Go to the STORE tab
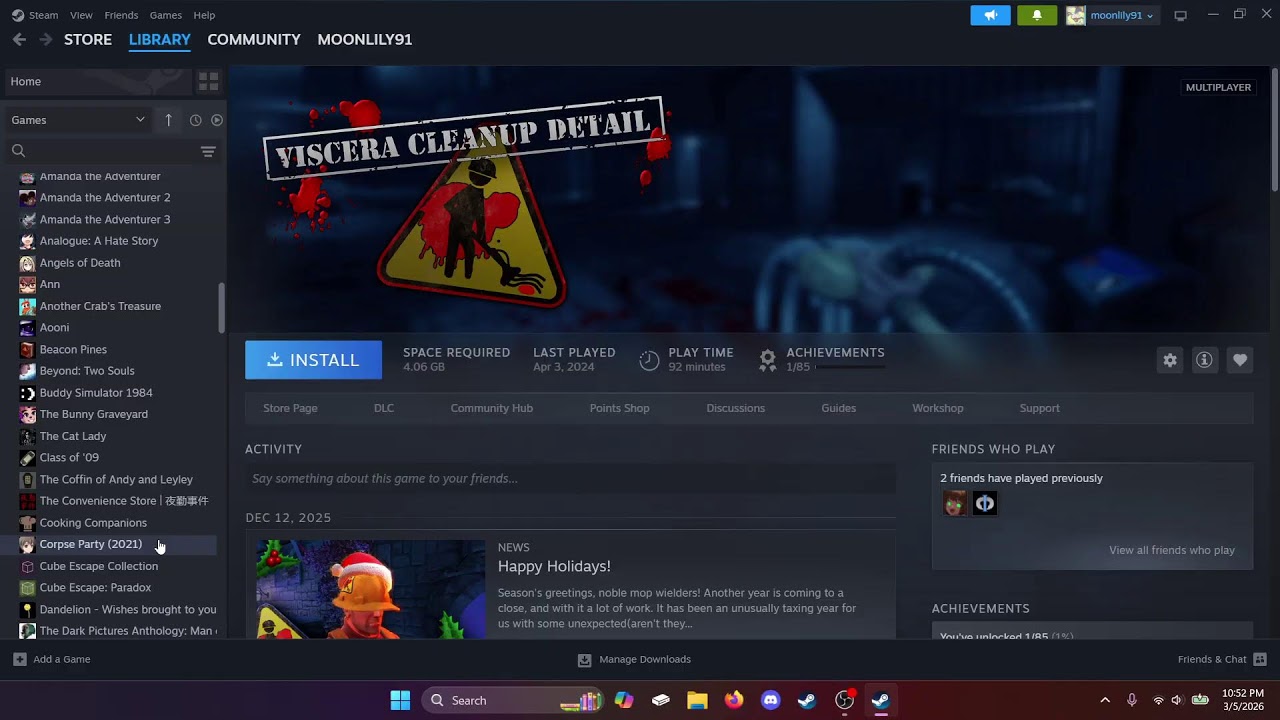 (x=88, y=39)
